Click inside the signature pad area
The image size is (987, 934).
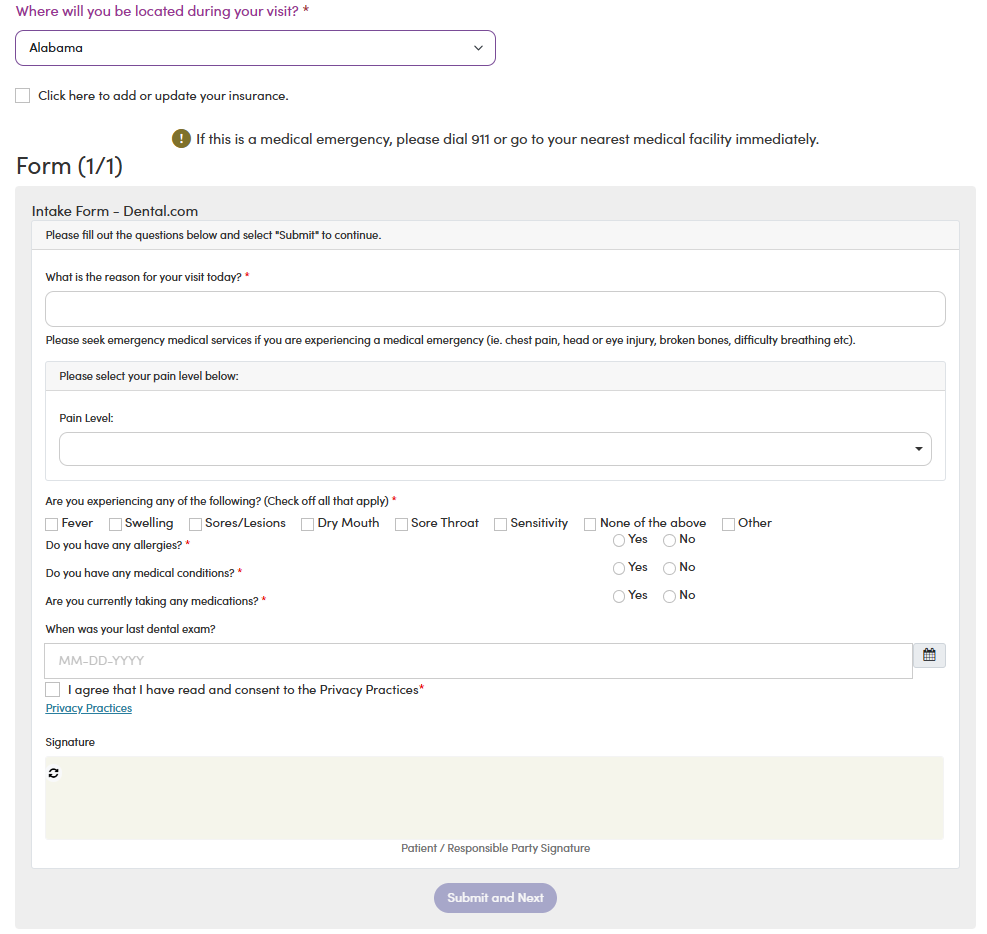click(x=494, y=798)
